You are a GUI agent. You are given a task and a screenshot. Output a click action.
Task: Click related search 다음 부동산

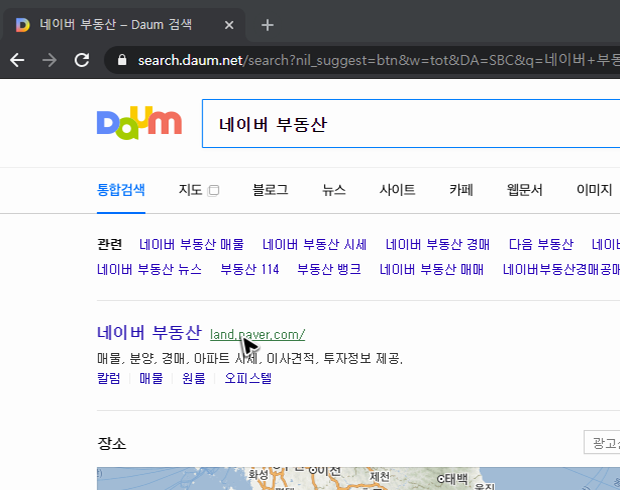541,244
